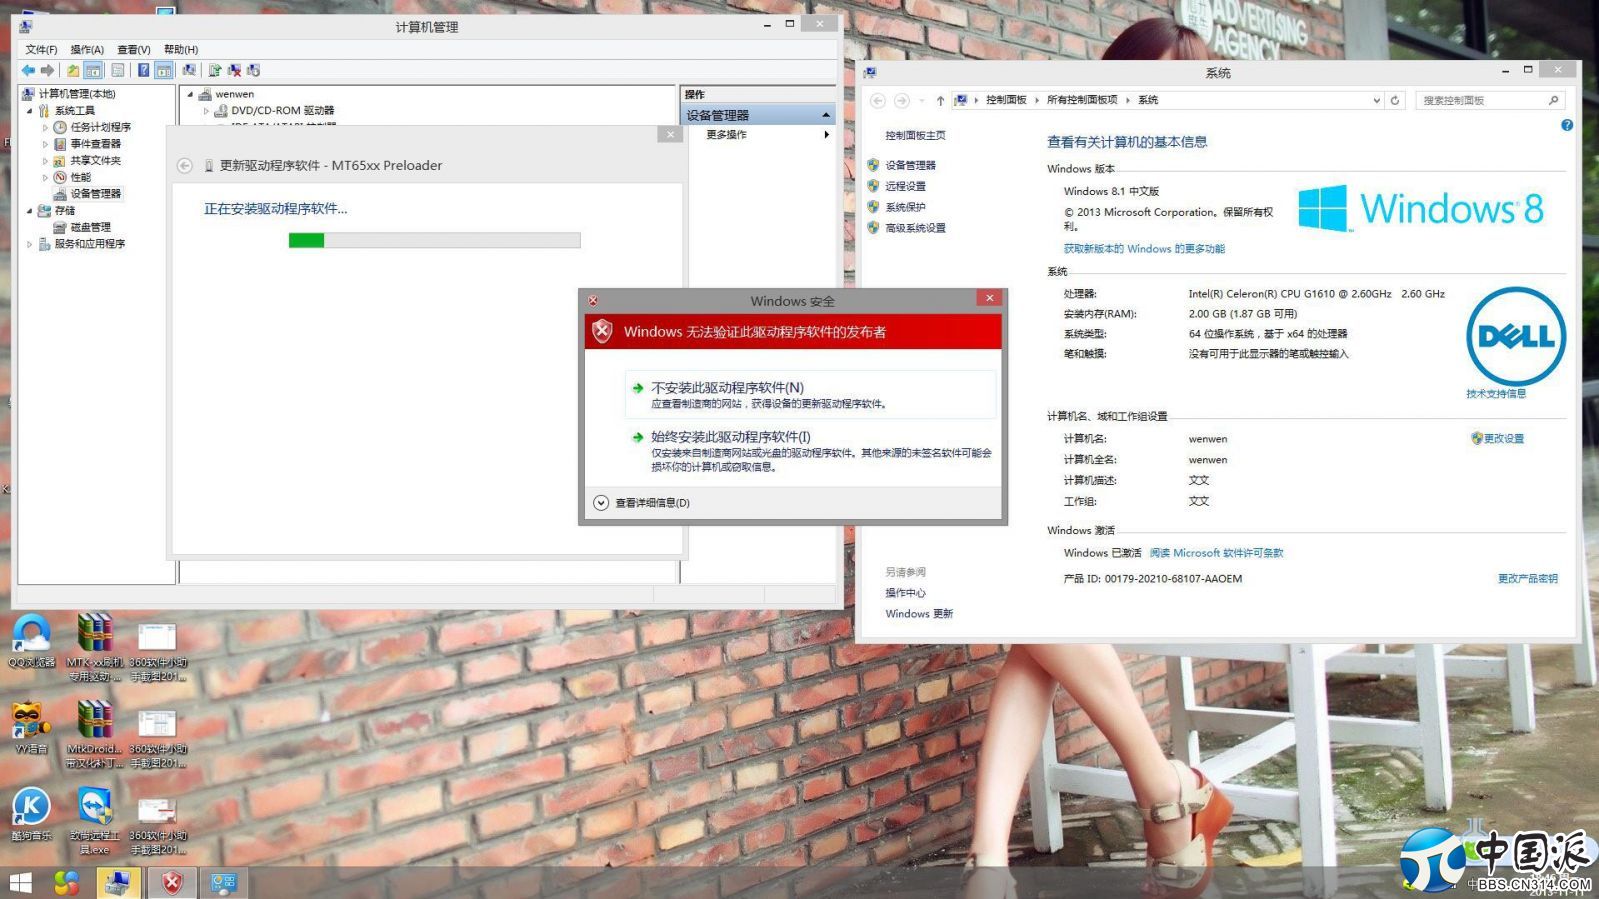
Task: Expand DVD/CD-ROM 驱动器 device node
Action: point(206,111)
